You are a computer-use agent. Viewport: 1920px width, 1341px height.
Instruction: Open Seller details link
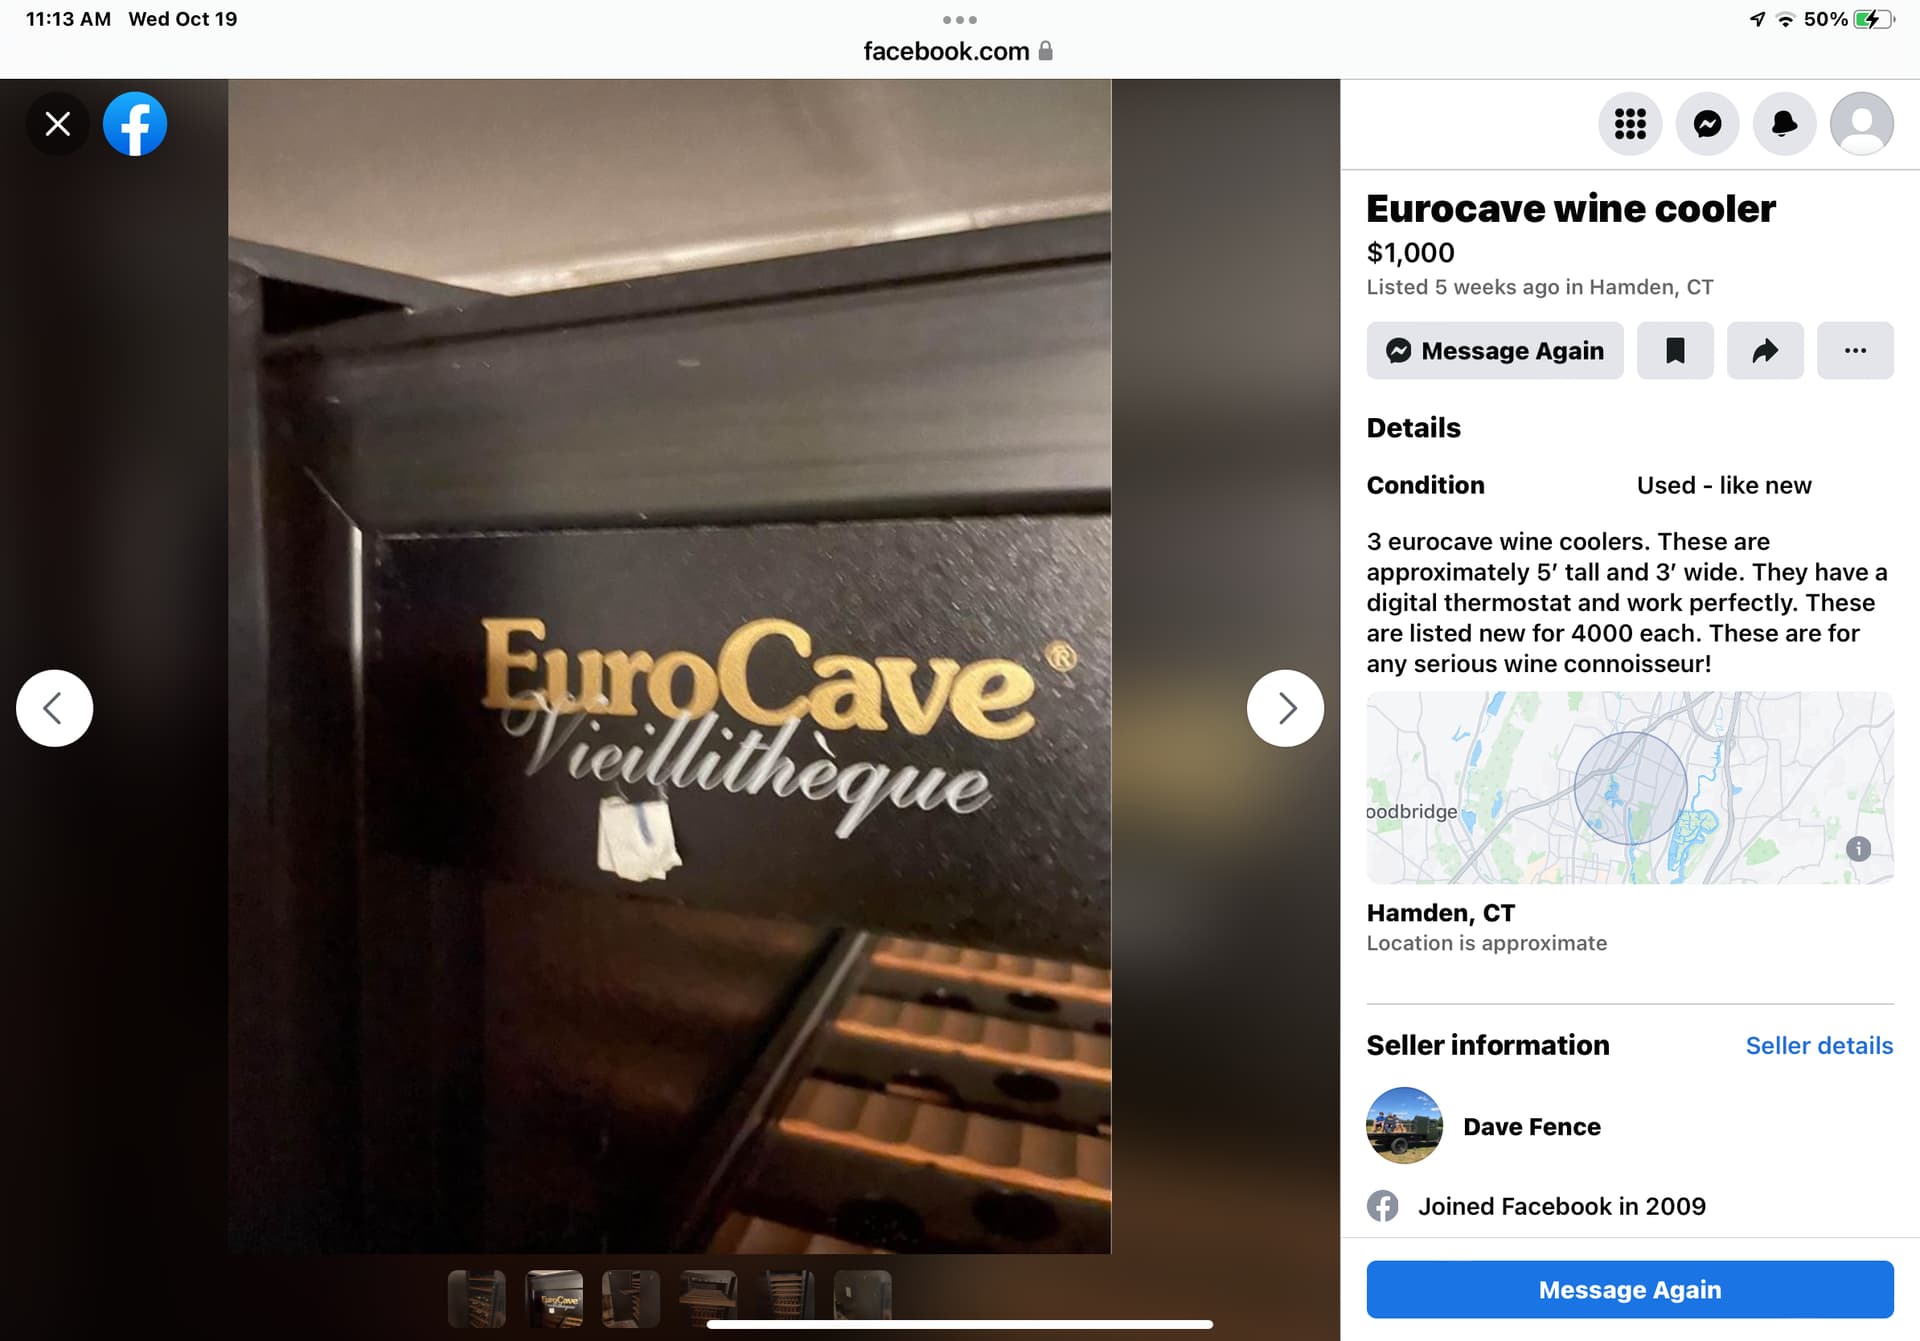tap(1819, 1045)
